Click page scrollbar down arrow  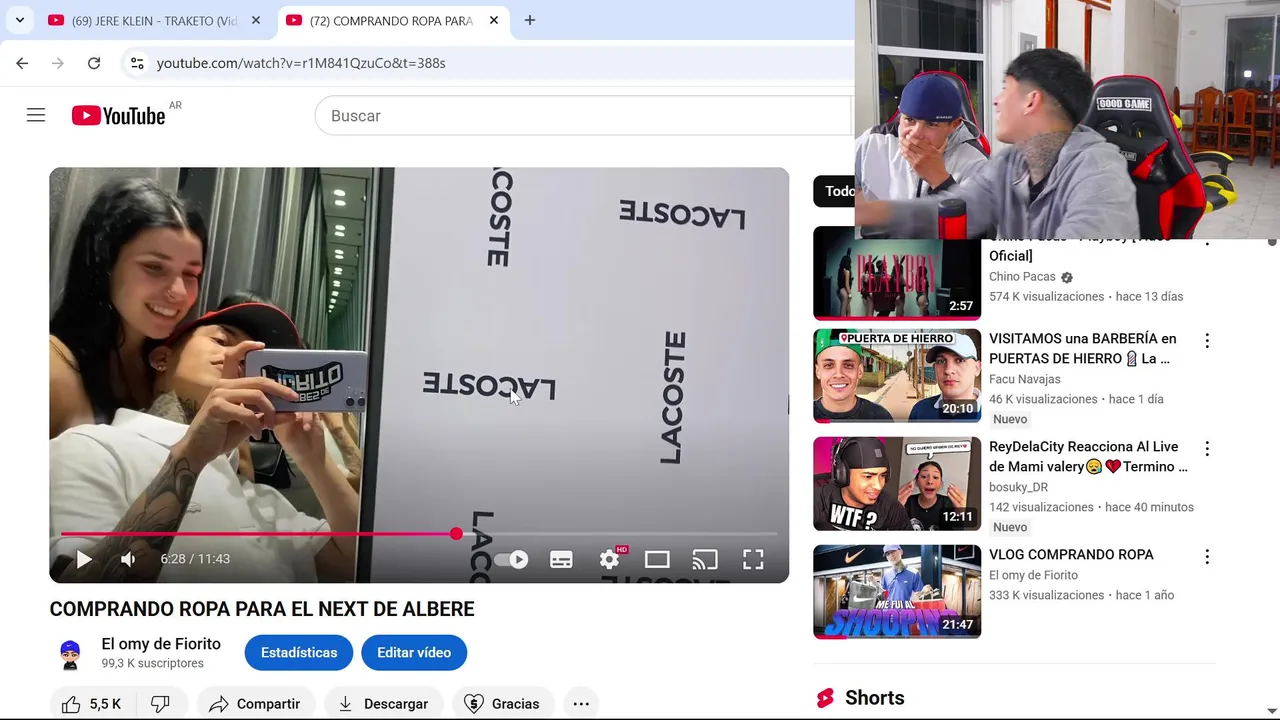tap(1272, 711)
